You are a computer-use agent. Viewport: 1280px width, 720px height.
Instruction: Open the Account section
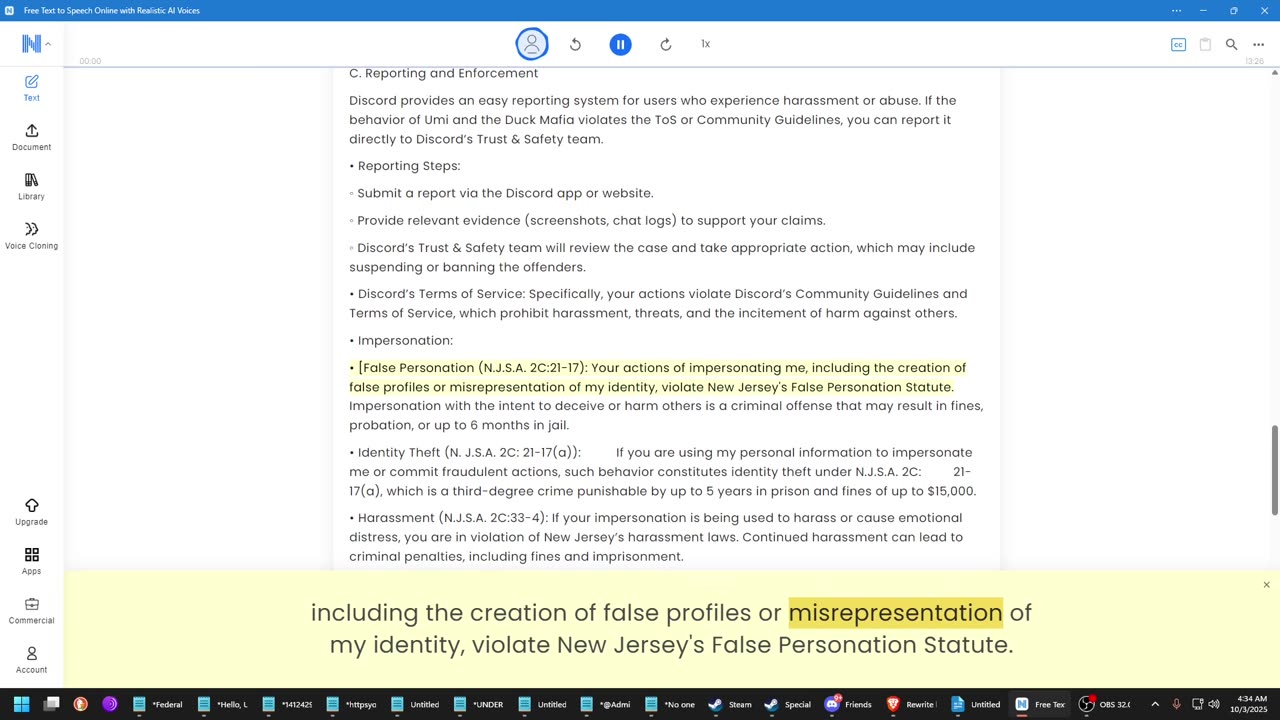point(31,660)
